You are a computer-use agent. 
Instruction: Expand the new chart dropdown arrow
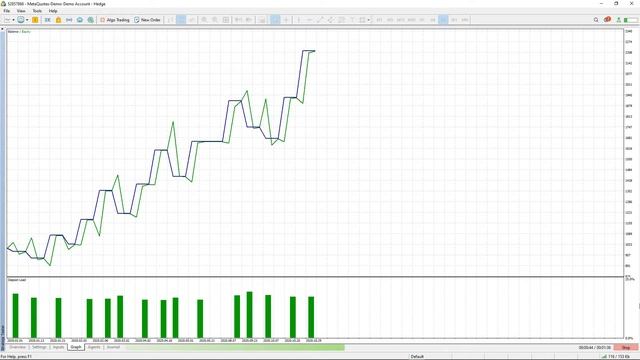pyautogui.click(x=13, y=20)
